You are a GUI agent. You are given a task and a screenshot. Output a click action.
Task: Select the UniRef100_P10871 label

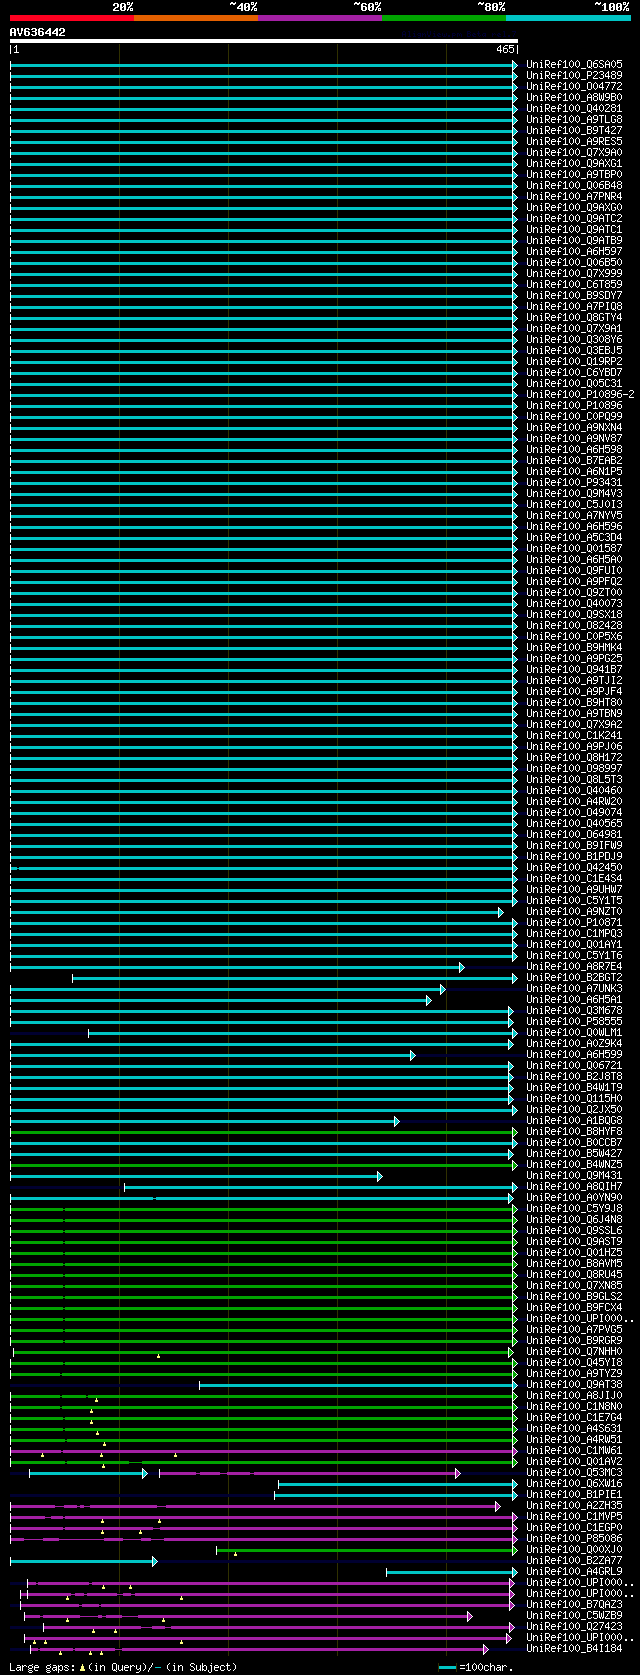click(574, 922)
